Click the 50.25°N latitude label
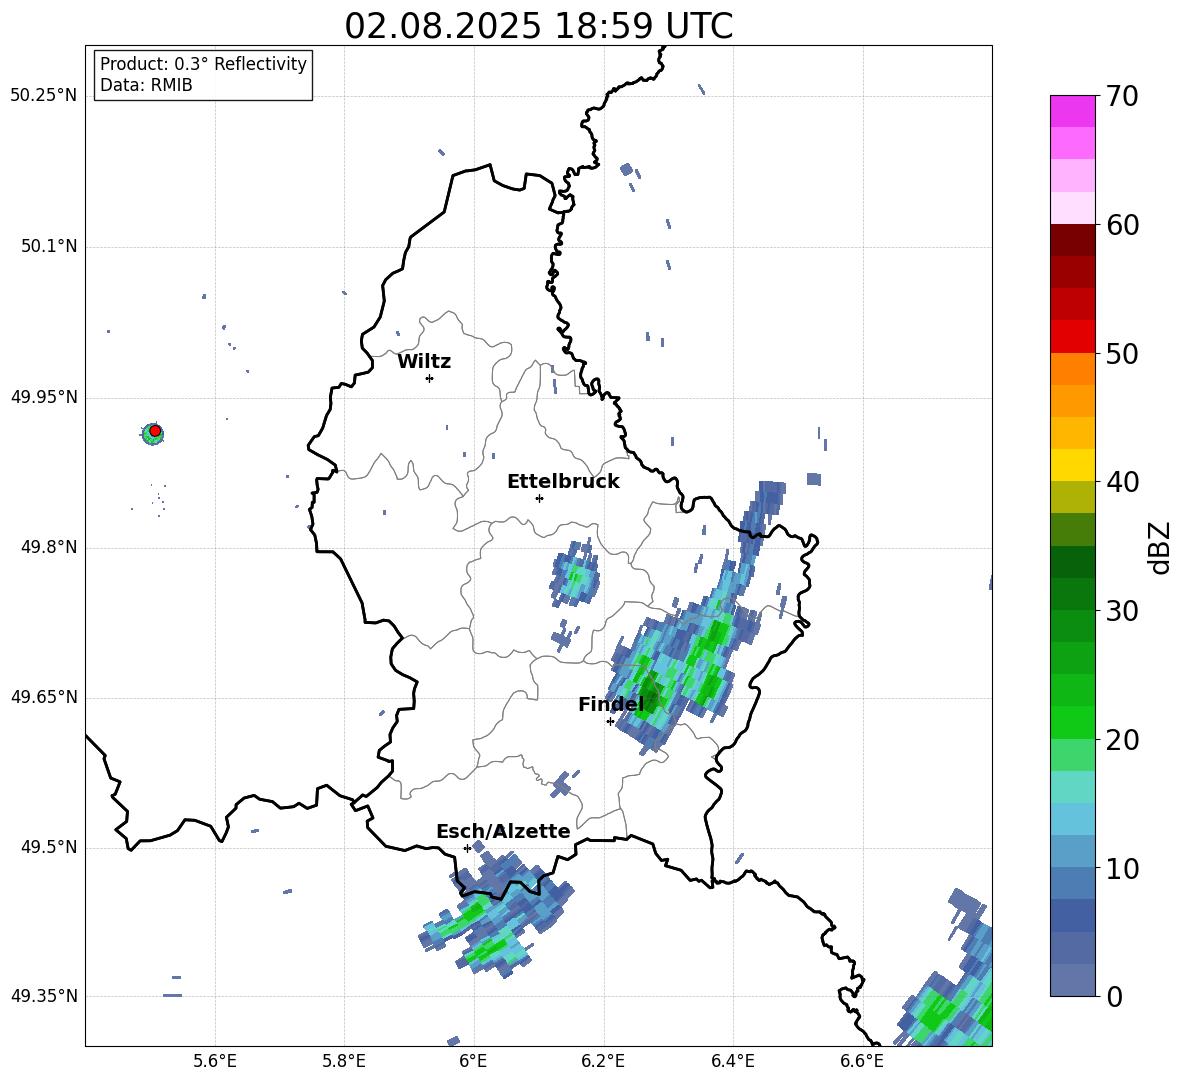The height and width of the screenshot is (1081, 1184). coord(43,96)
